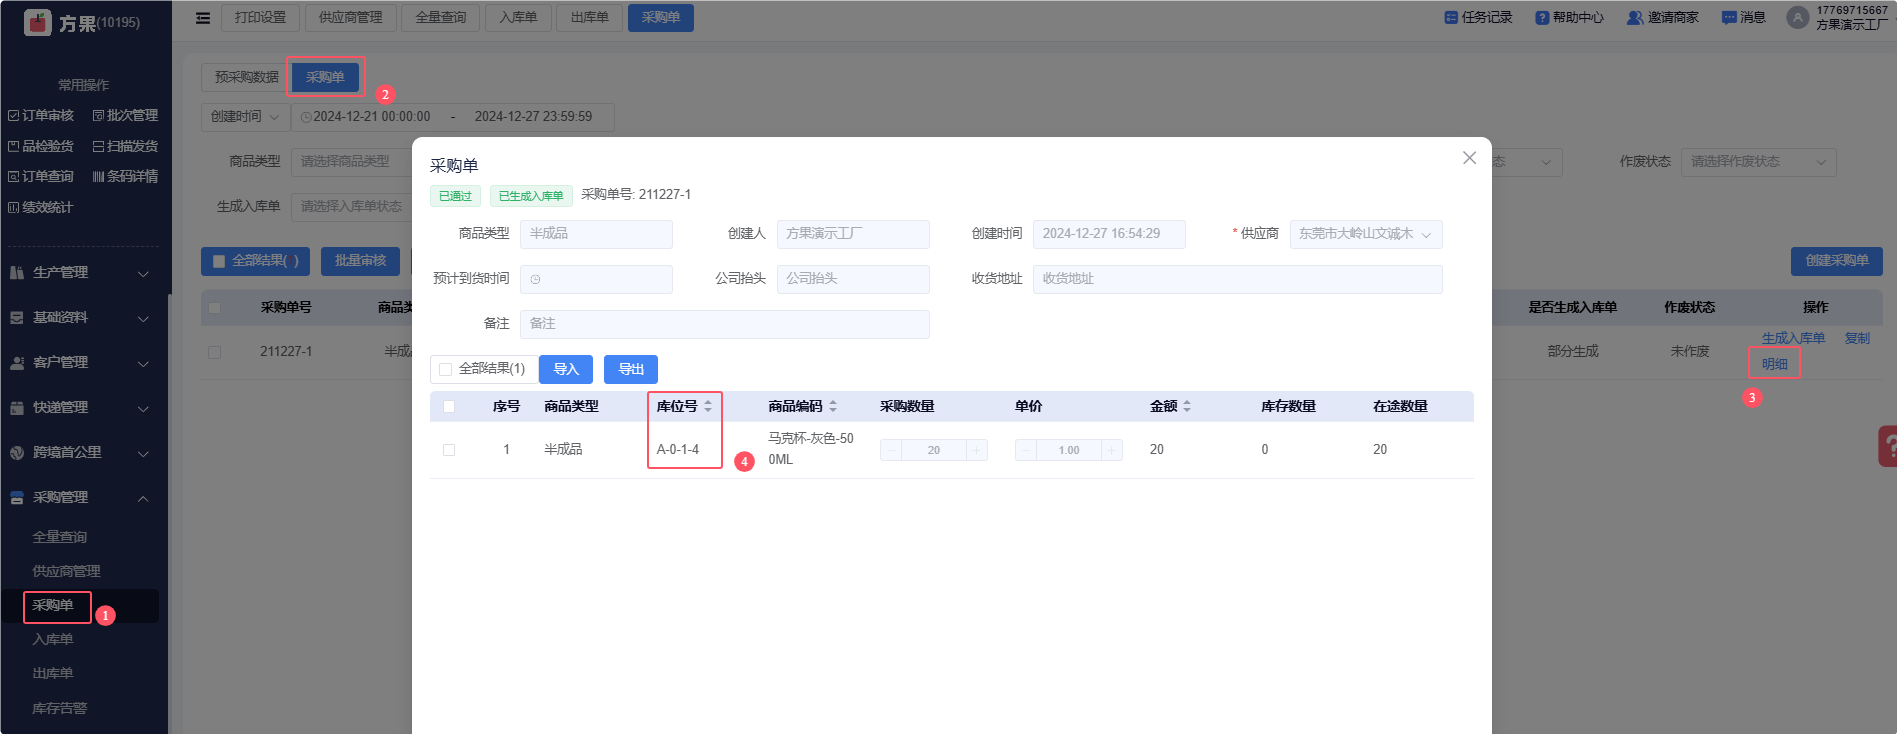Check the 全部结果(1) checkbox in dialog

coord(446,369)
